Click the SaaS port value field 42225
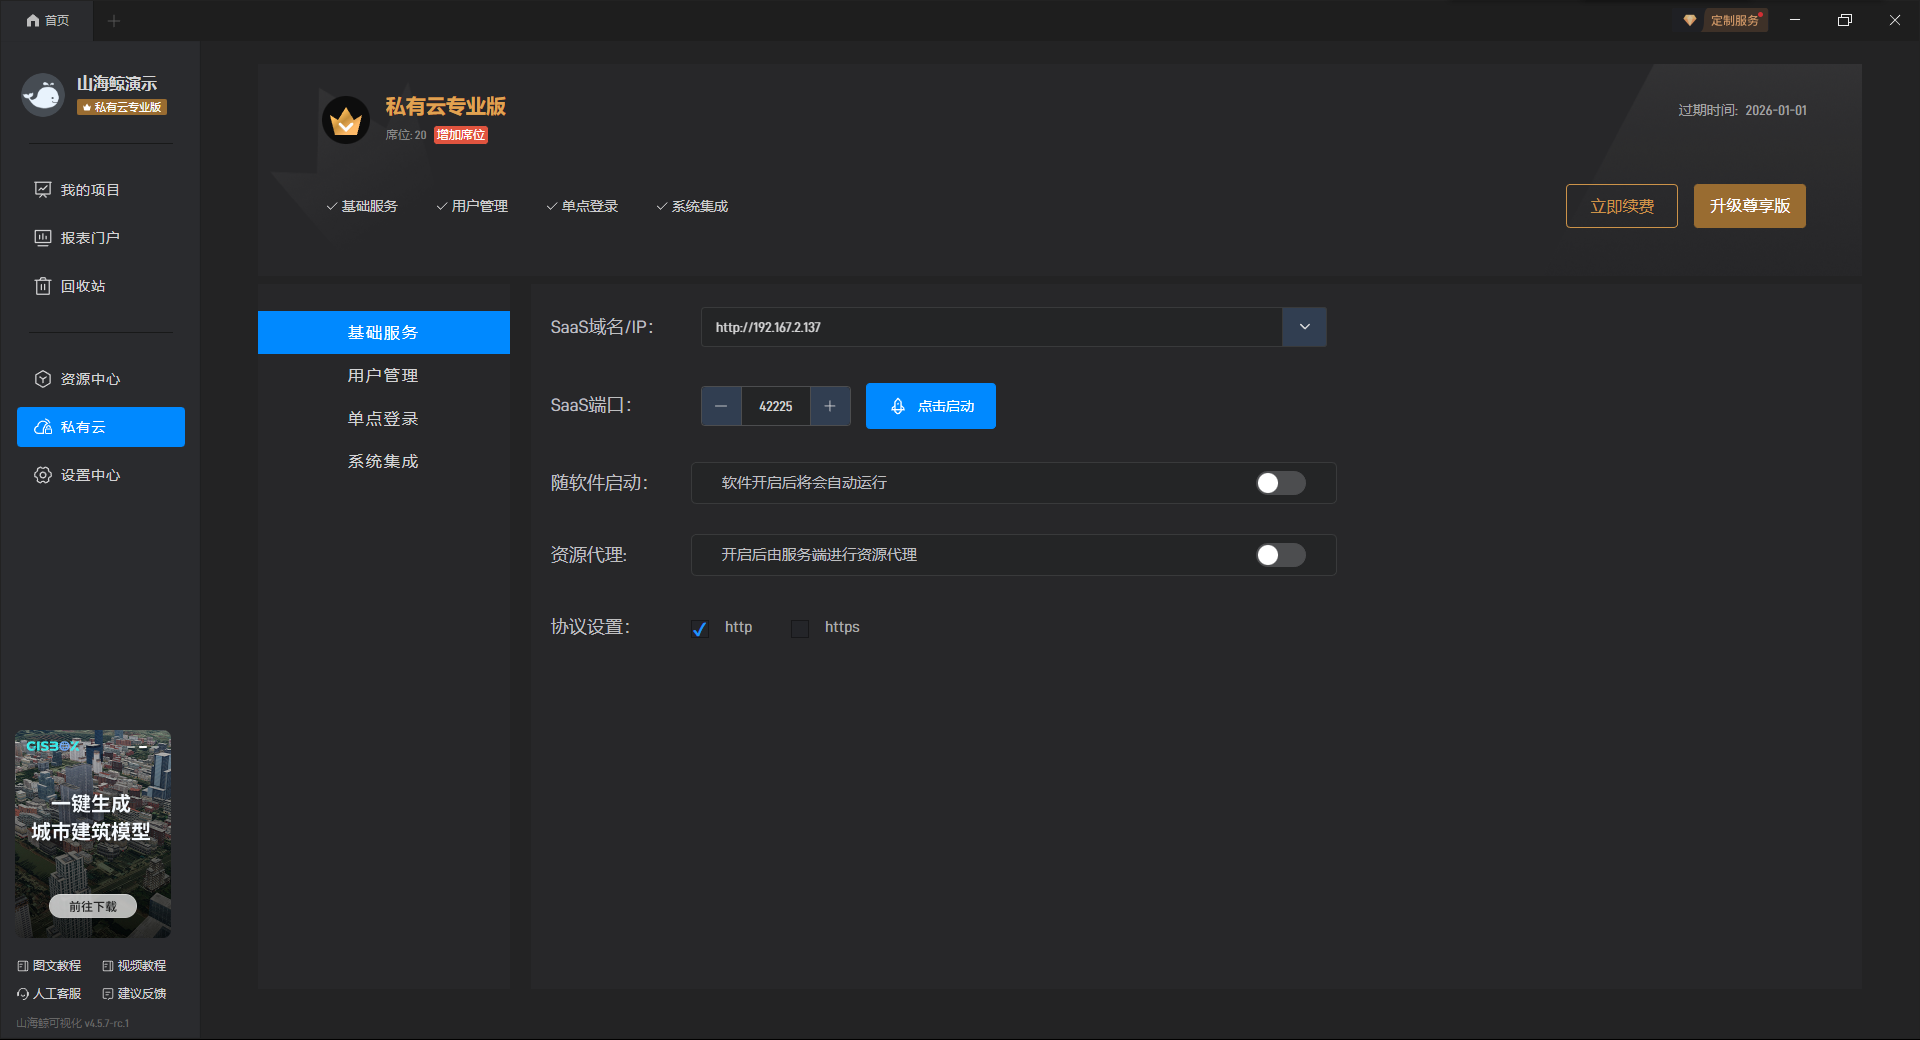 click(x=776, y=406)
